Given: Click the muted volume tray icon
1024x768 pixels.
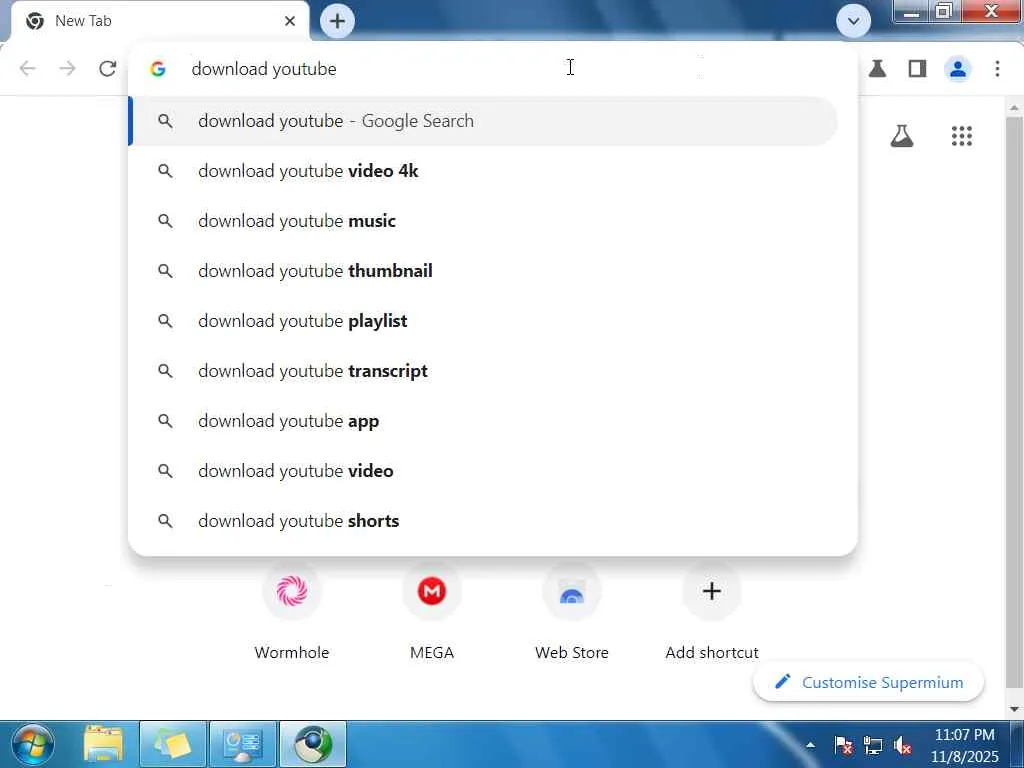Looking at the screenshot, I should [902, 745].
